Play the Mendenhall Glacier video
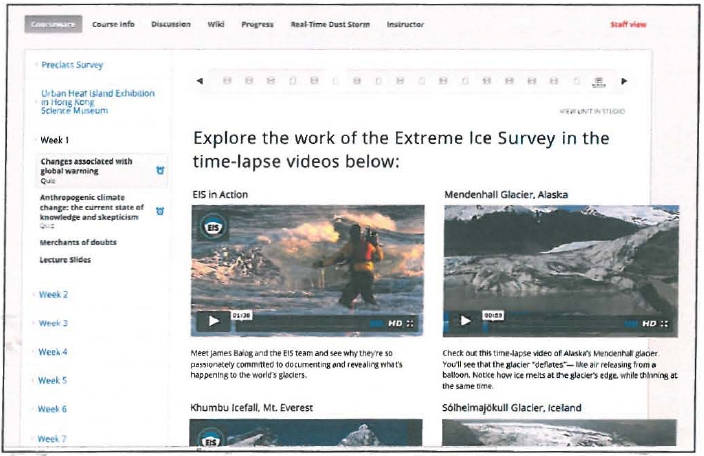This screenshot has width=704, height=456. click(466, 320)
